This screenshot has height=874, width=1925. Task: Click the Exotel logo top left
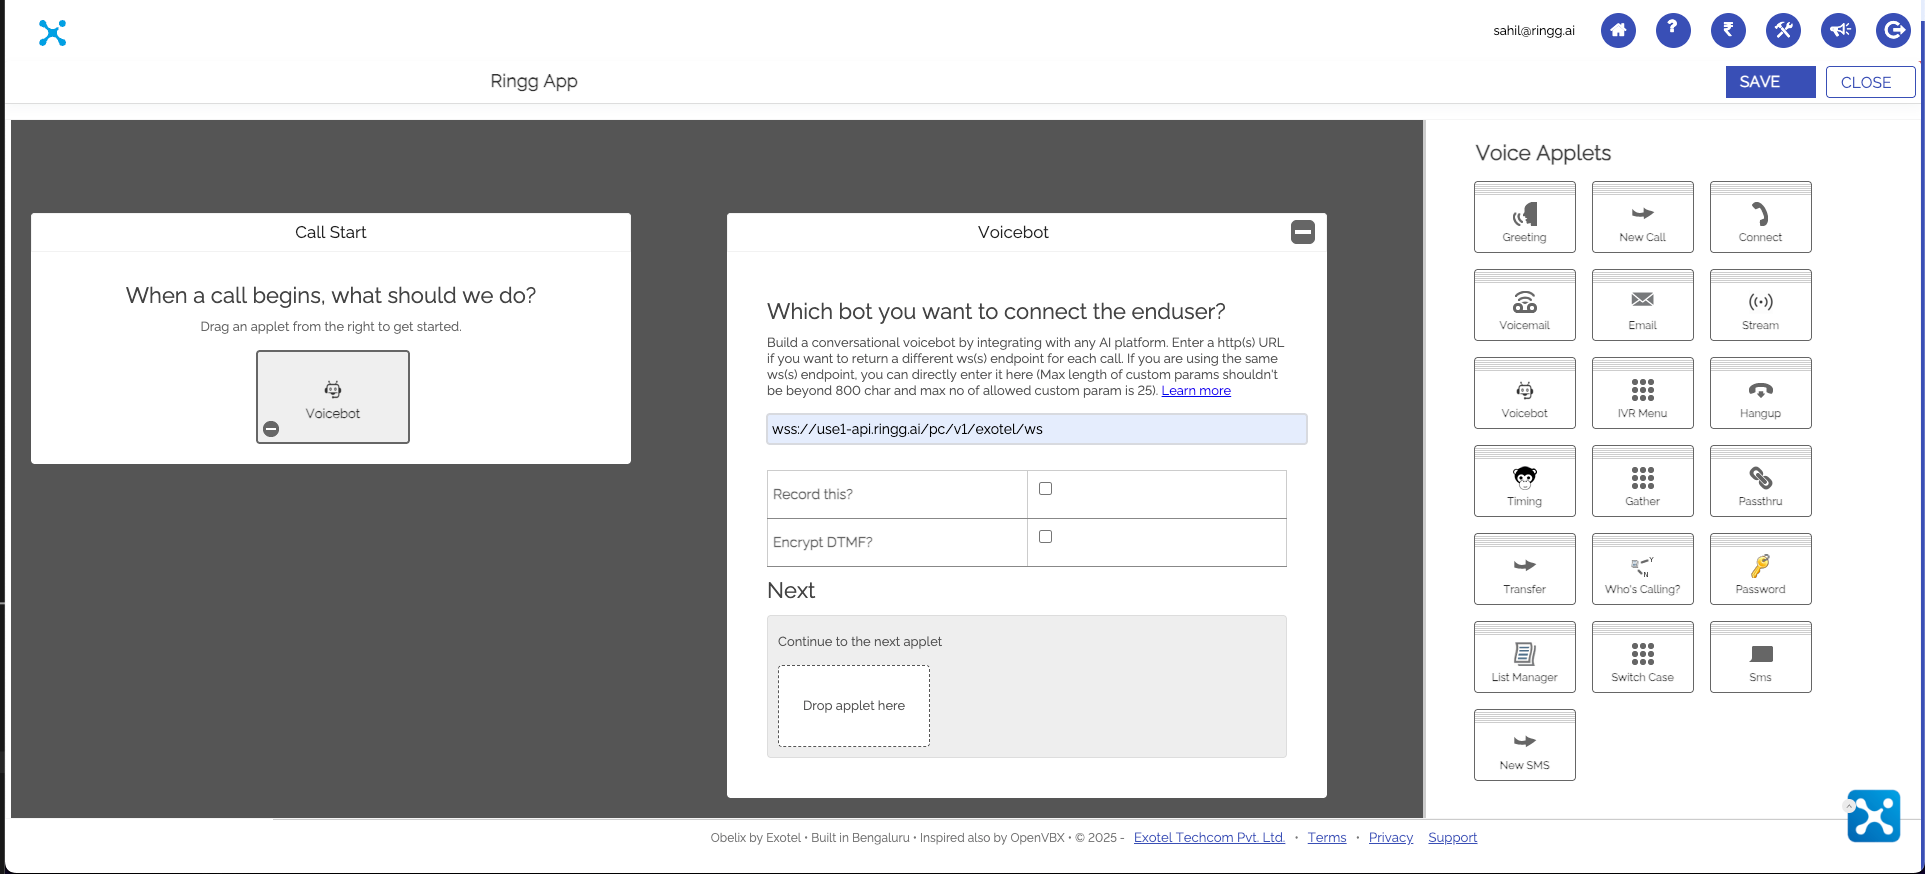click(x=52, y=33)
